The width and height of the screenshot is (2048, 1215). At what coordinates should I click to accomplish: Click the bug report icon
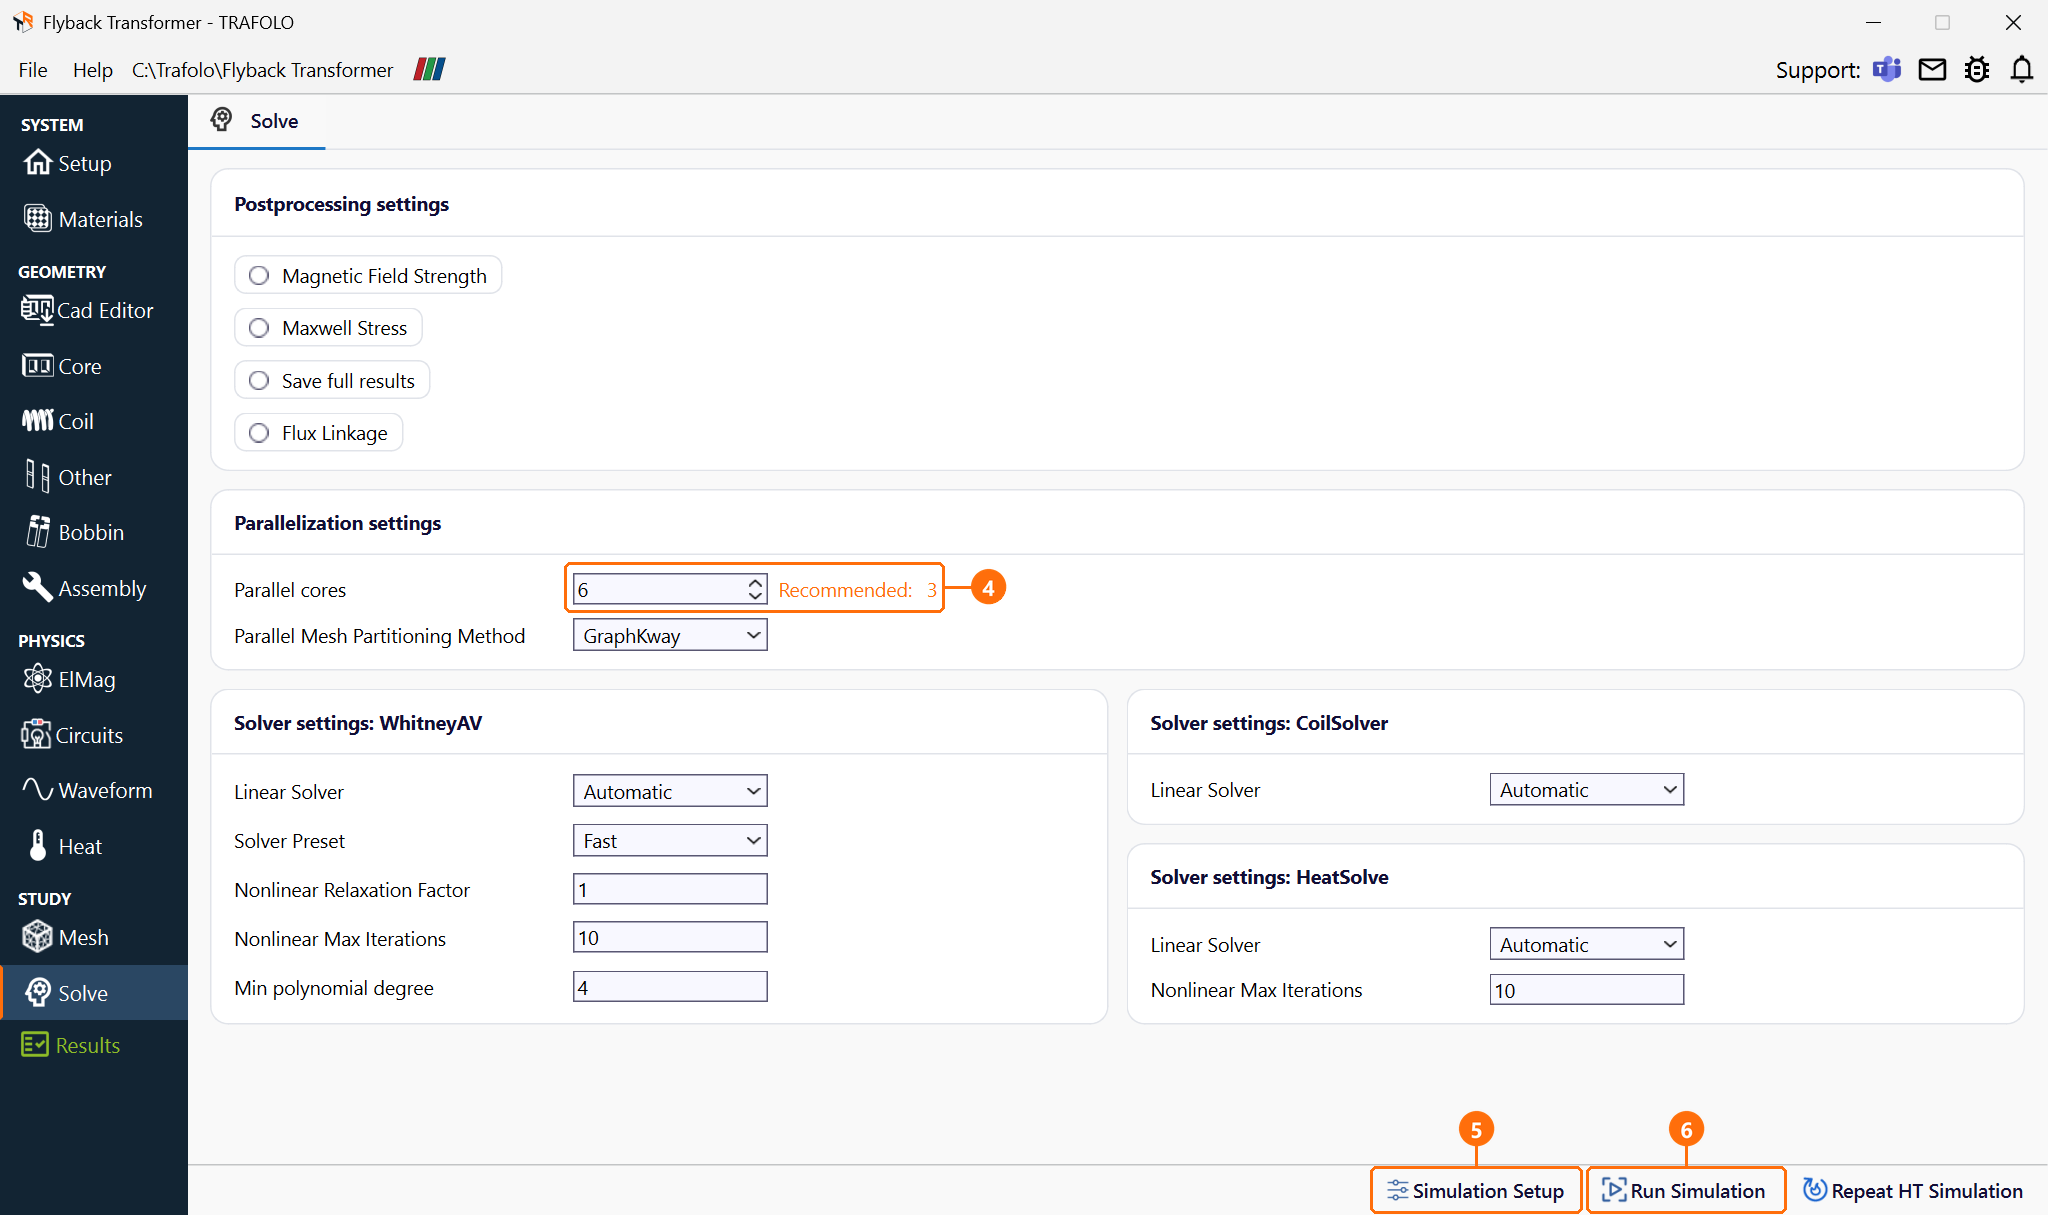1977,69
